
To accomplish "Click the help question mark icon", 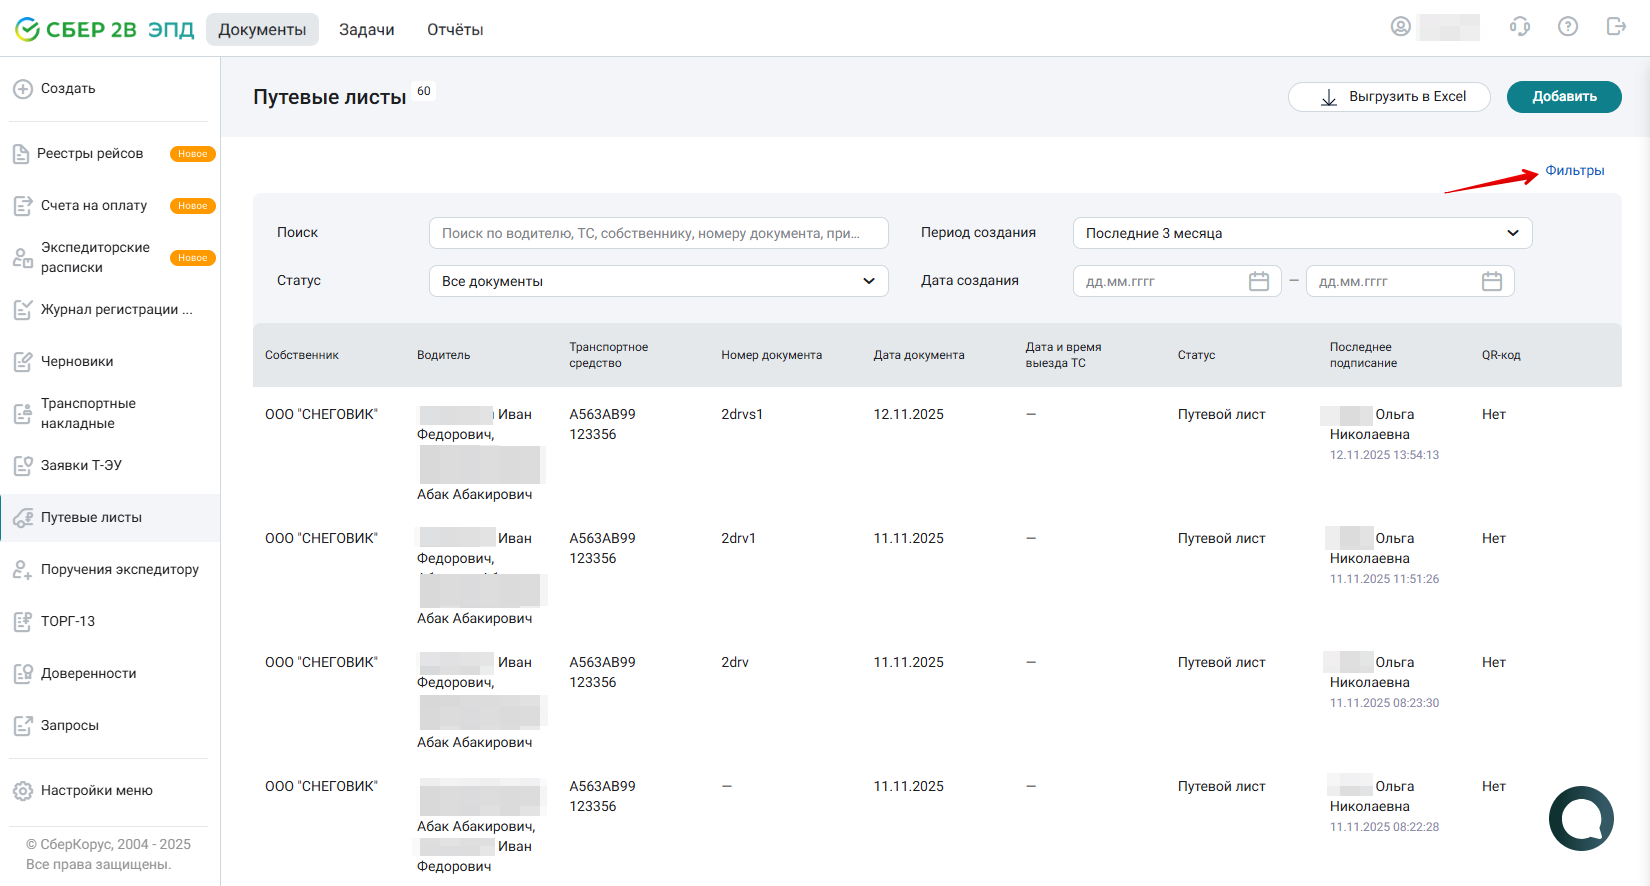I will pos(1568,27).
